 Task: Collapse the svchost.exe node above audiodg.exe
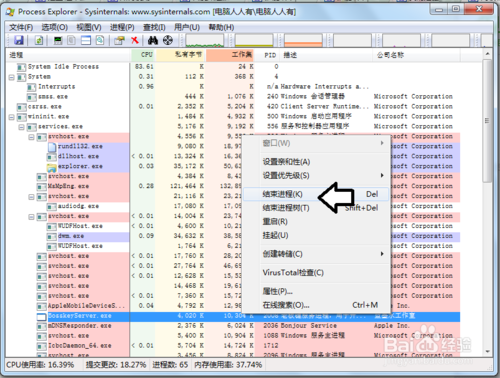click(x=32, y=197)
